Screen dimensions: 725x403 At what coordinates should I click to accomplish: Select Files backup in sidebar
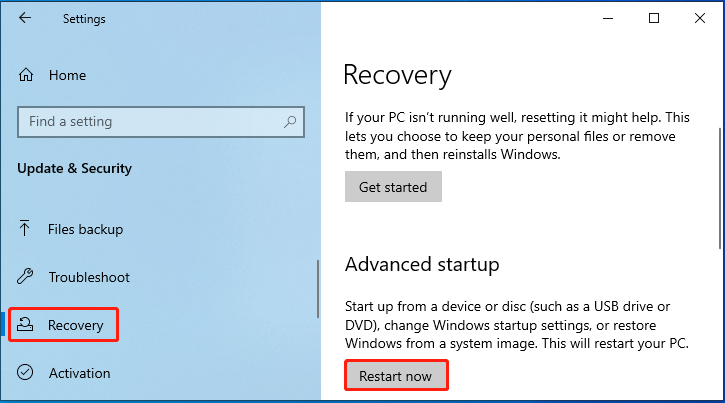(86, 229)
